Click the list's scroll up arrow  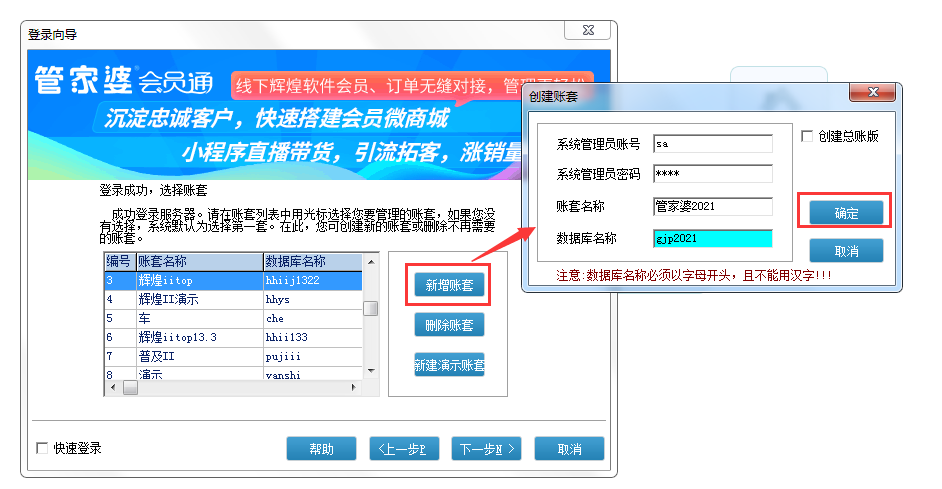tap(371, 261)
